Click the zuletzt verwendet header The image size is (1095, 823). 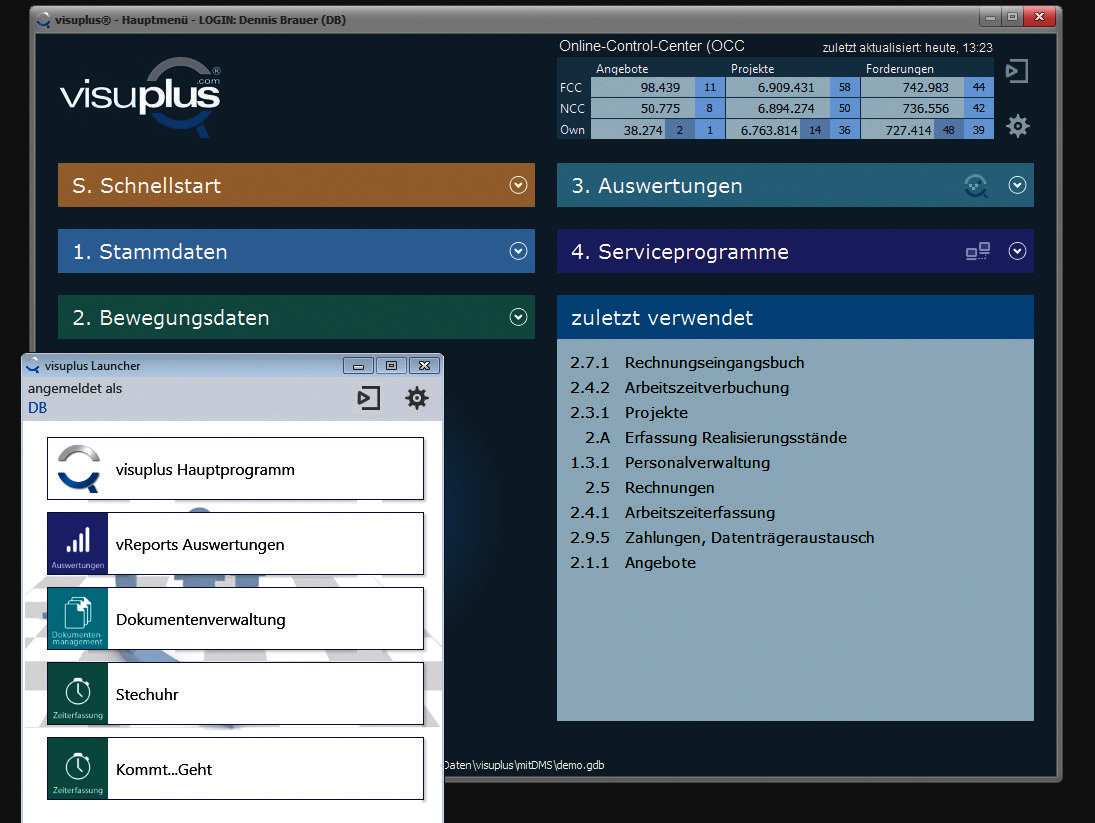(x=795, y=317)
